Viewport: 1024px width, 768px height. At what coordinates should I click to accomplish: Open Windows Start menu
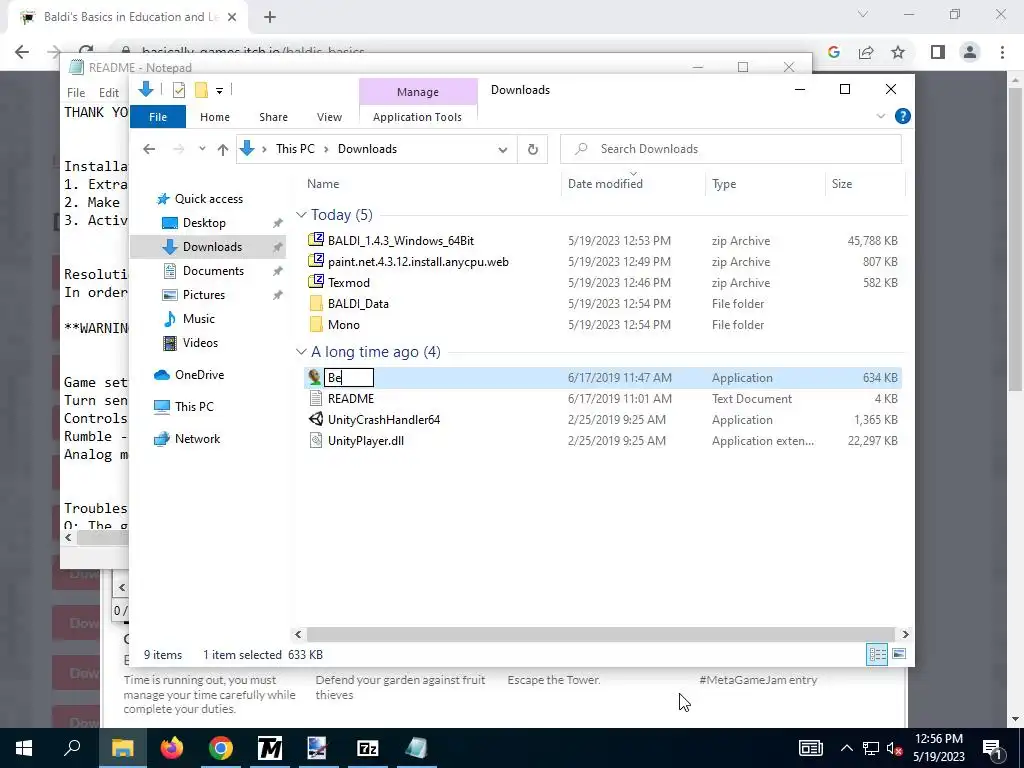click(x=24, y=748)
